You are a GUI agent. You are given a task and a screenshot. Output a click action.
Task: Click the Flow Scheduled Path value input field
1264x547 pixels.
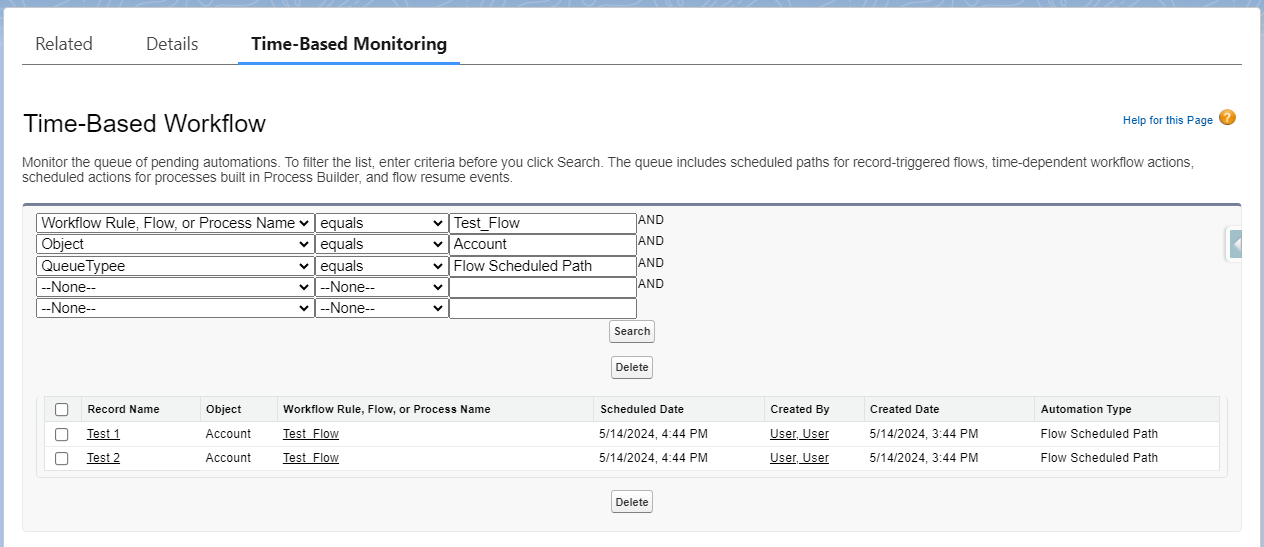click(543, 266)
